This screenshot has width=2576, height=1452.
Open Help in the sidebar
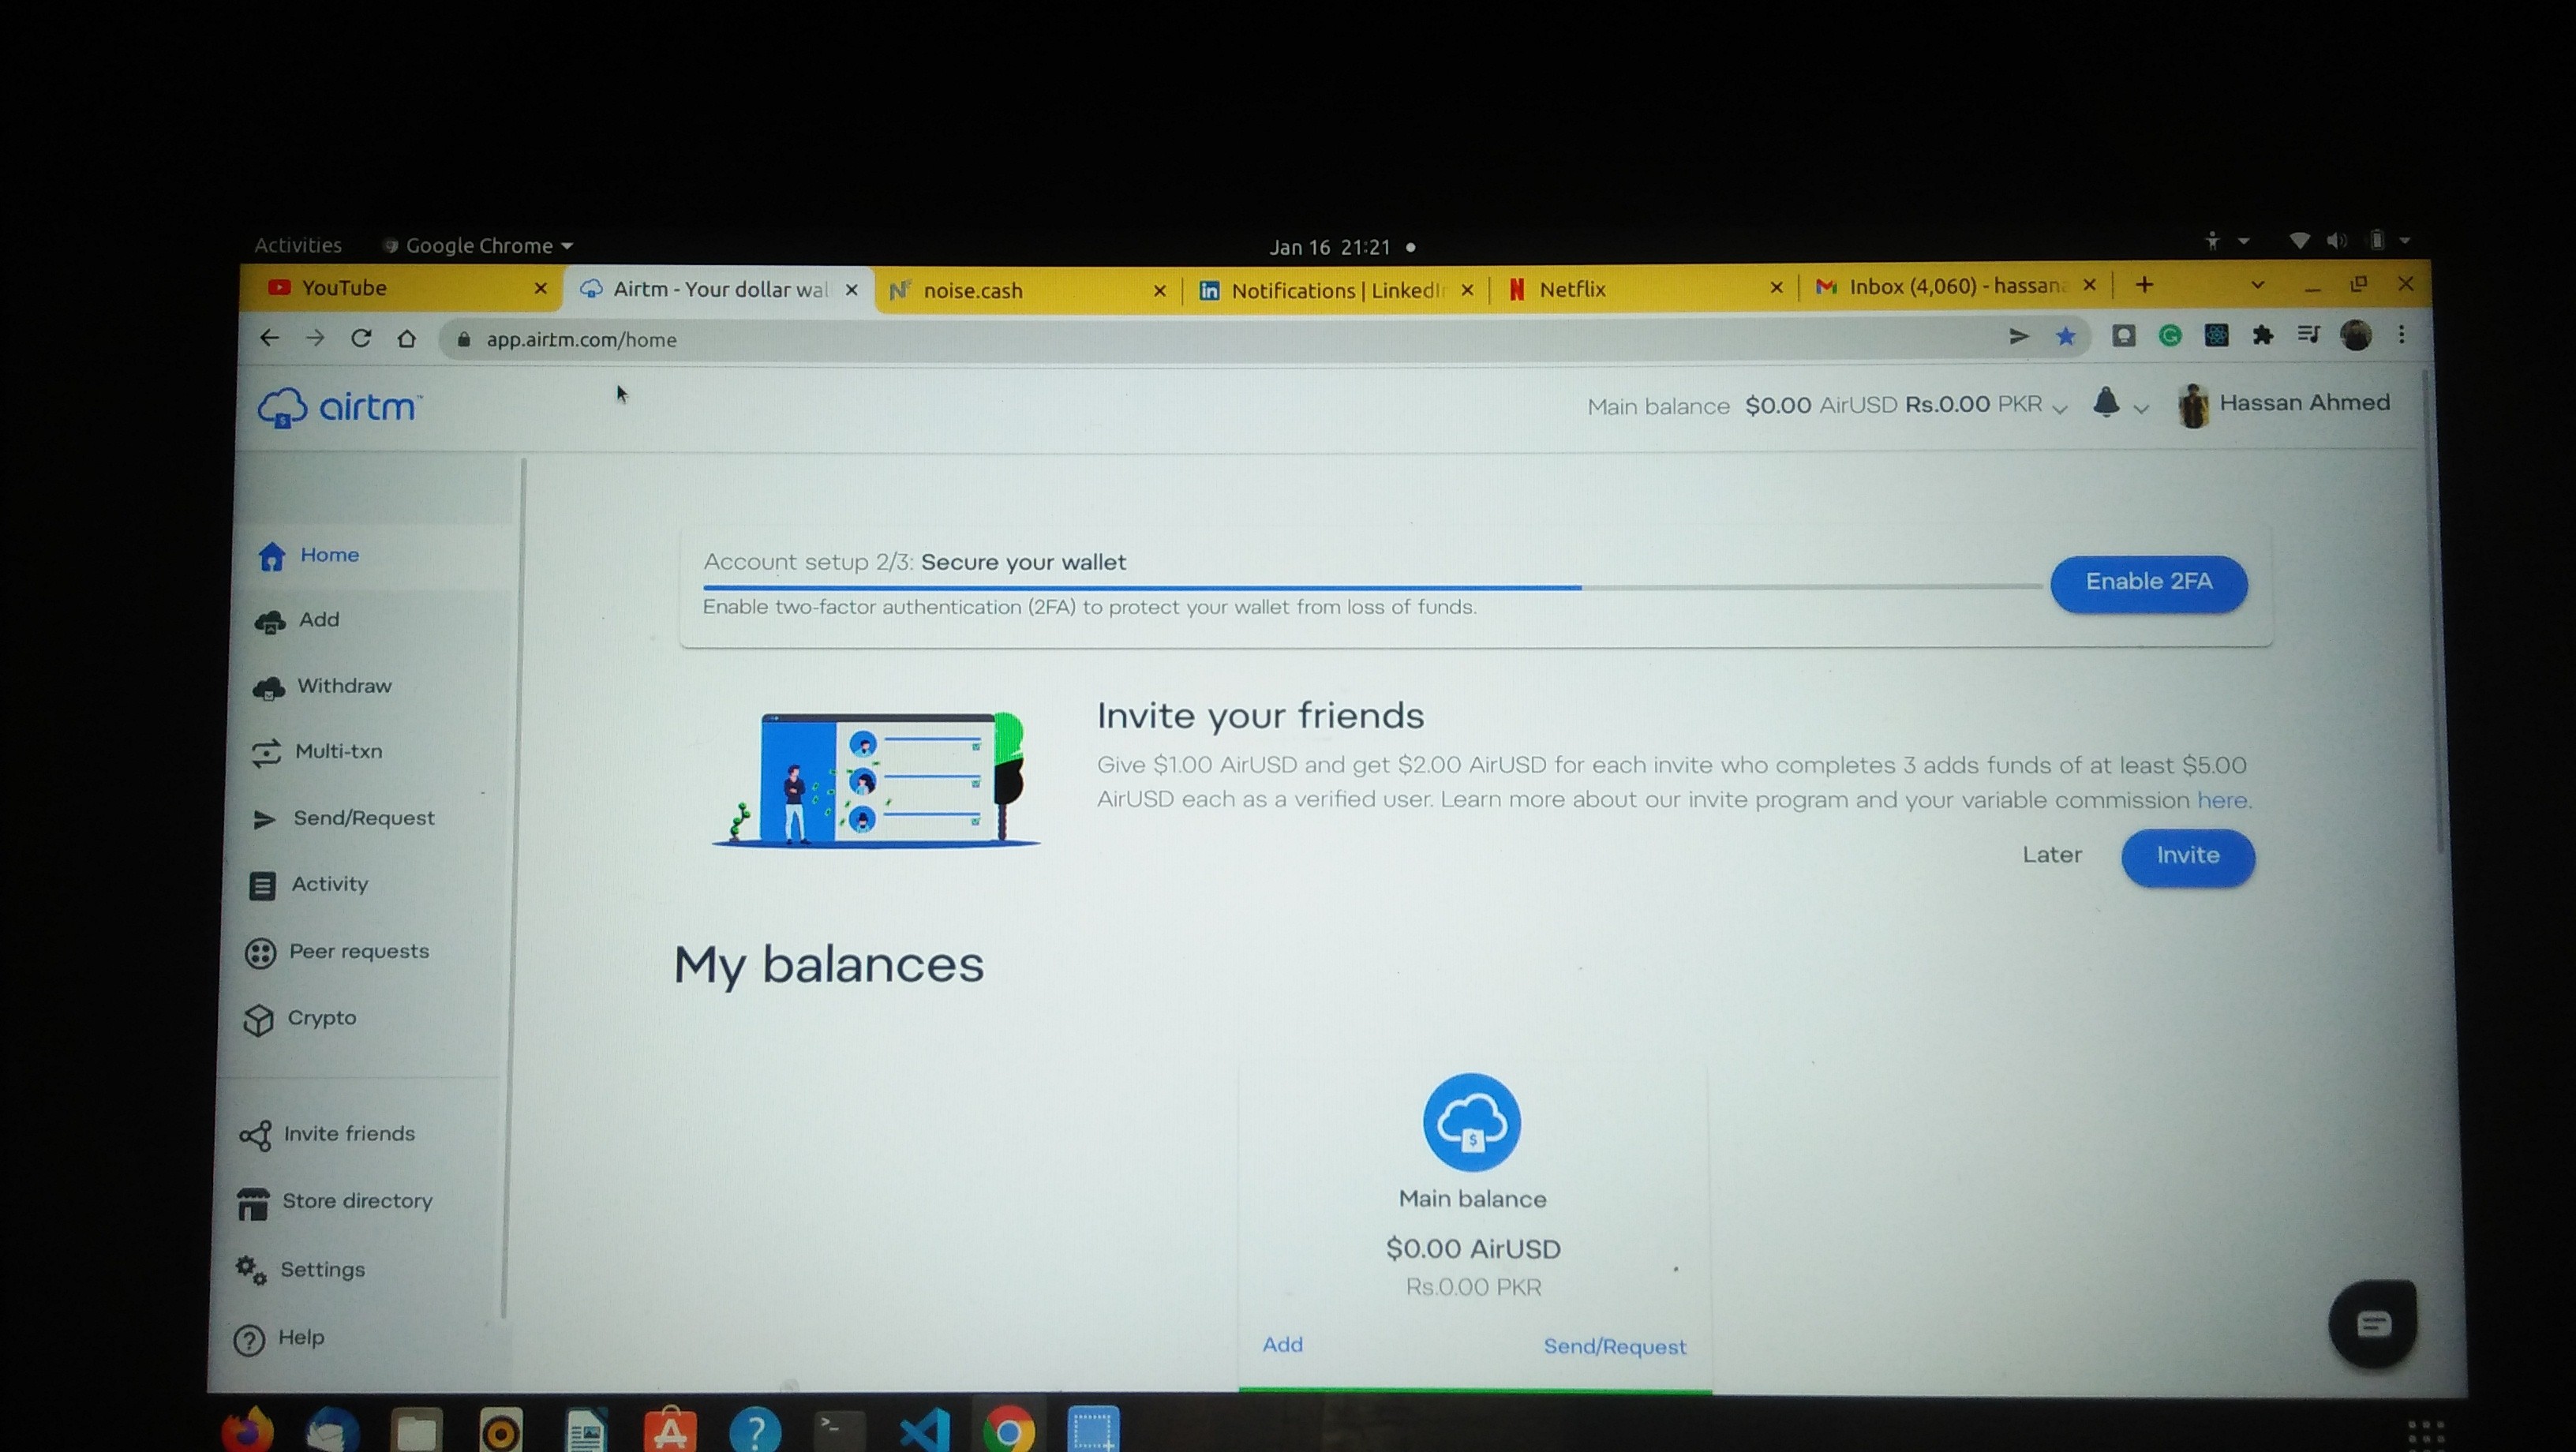coord(278,1338)
